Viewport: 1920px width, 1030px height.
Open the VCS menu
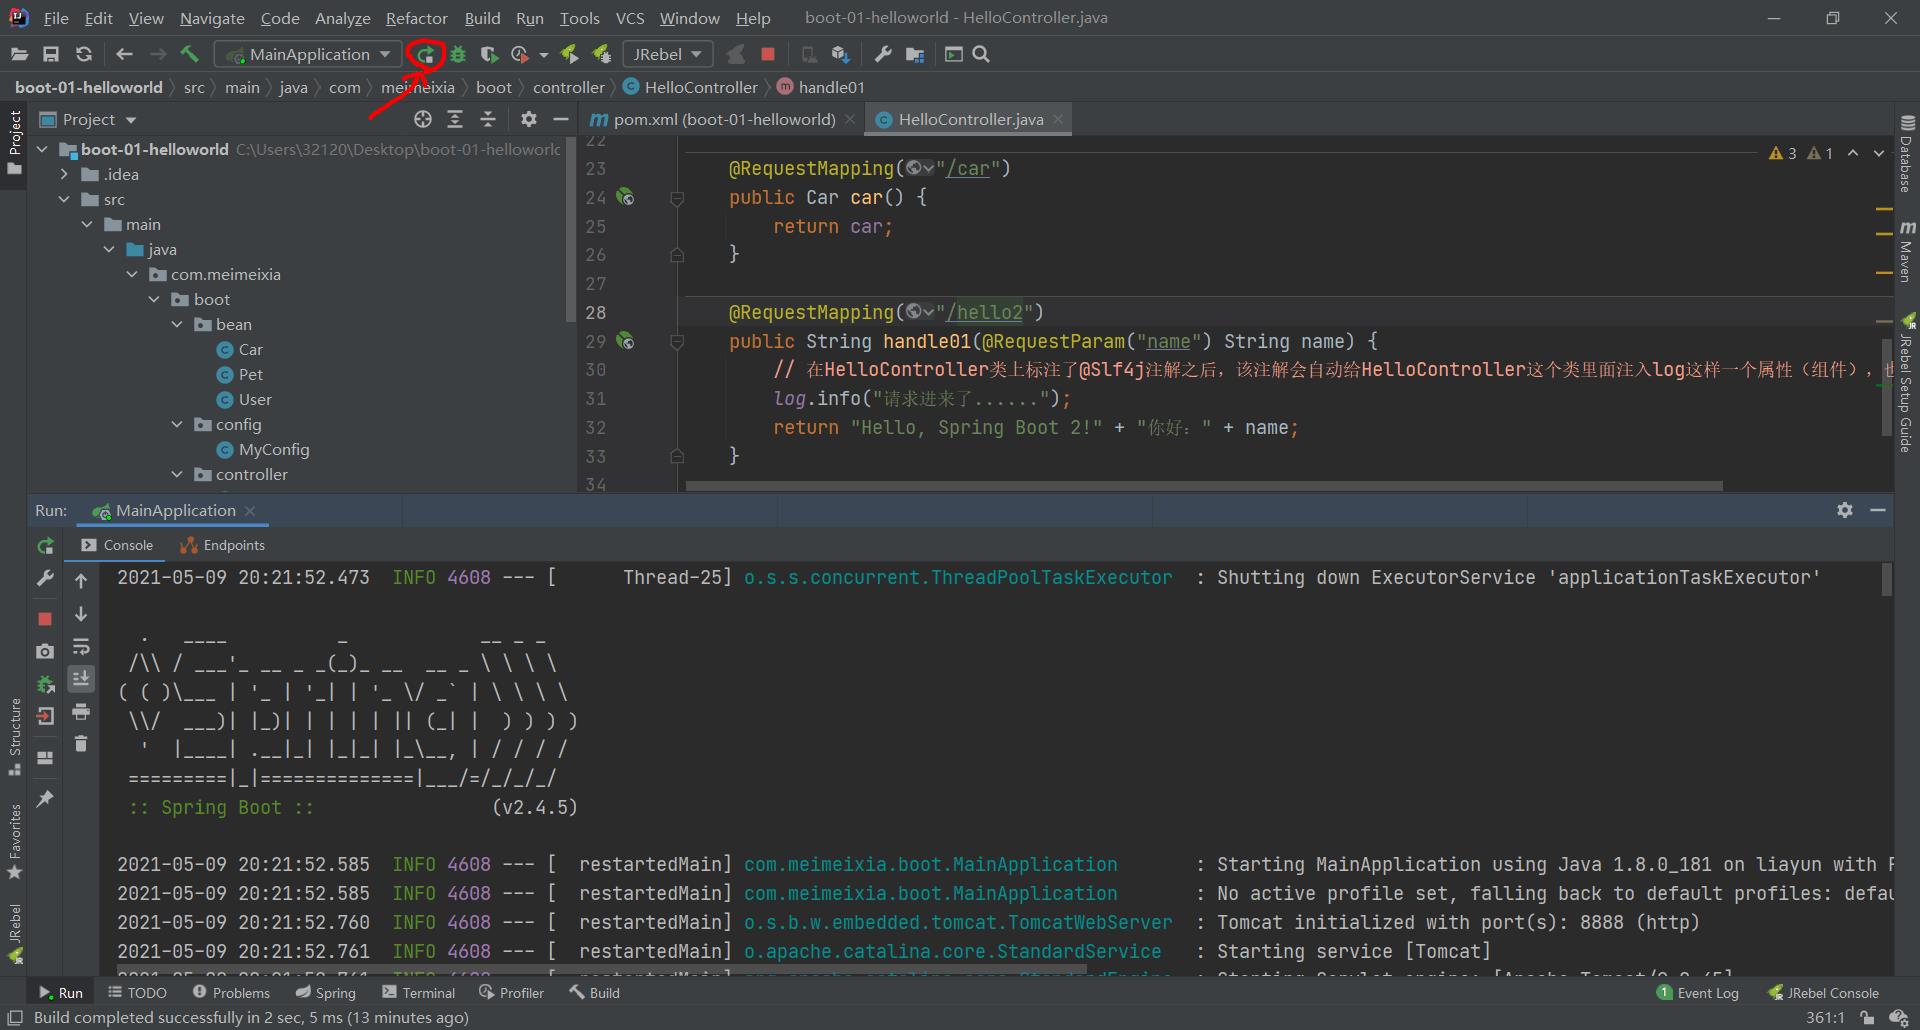tap(630, 18)
